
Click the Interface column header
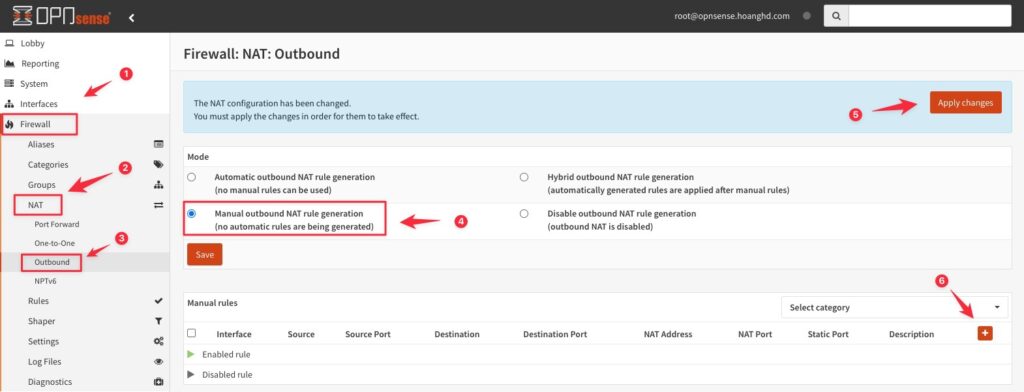(234, 334)
